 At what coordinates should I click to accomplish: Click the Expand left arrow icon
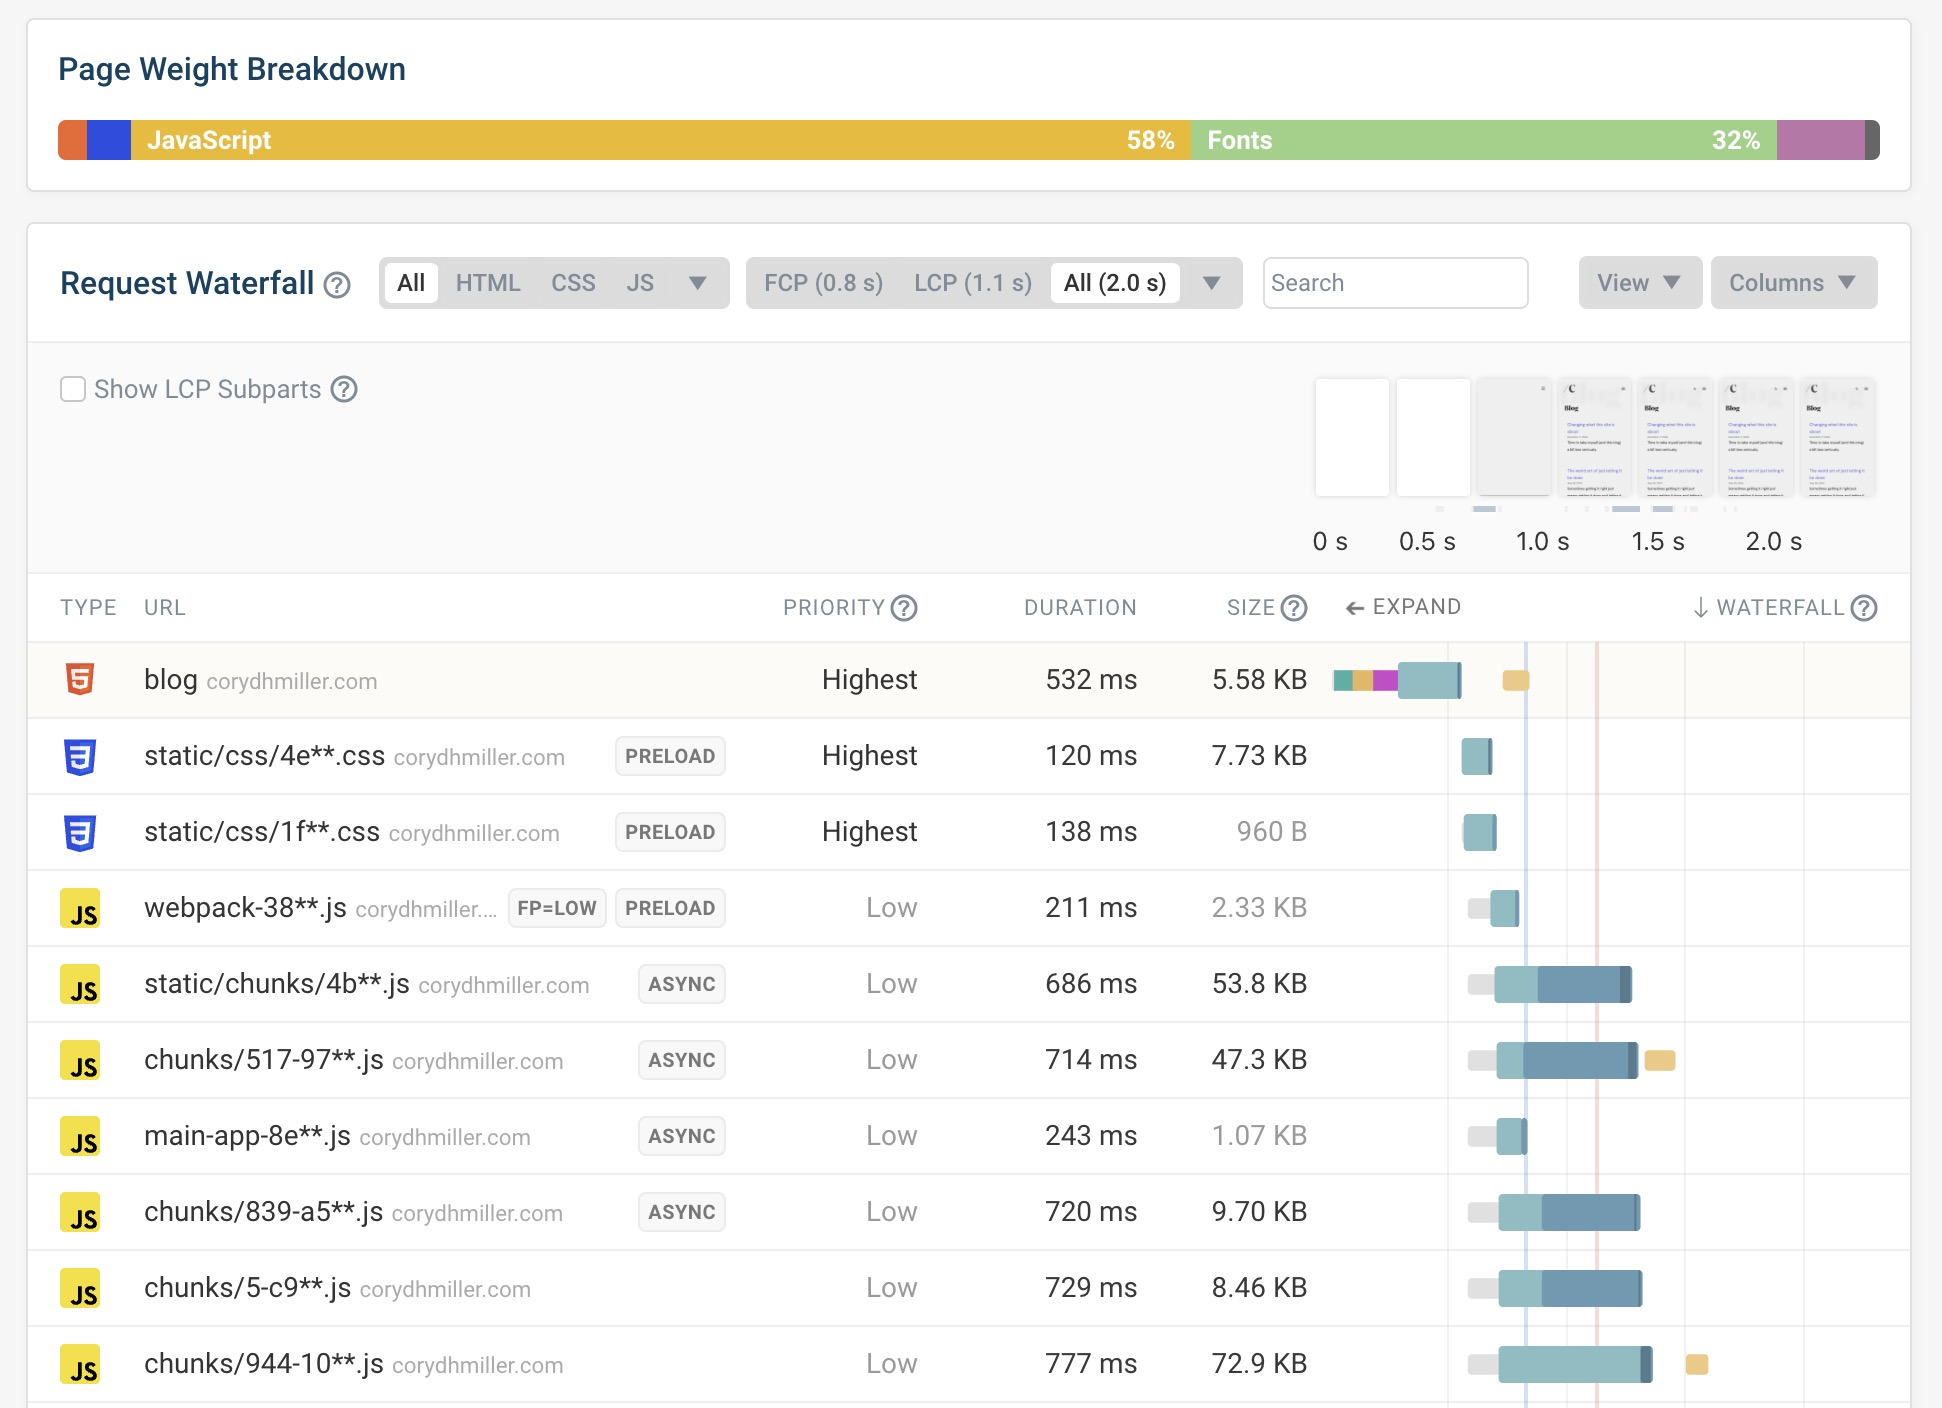(1355, 608)
